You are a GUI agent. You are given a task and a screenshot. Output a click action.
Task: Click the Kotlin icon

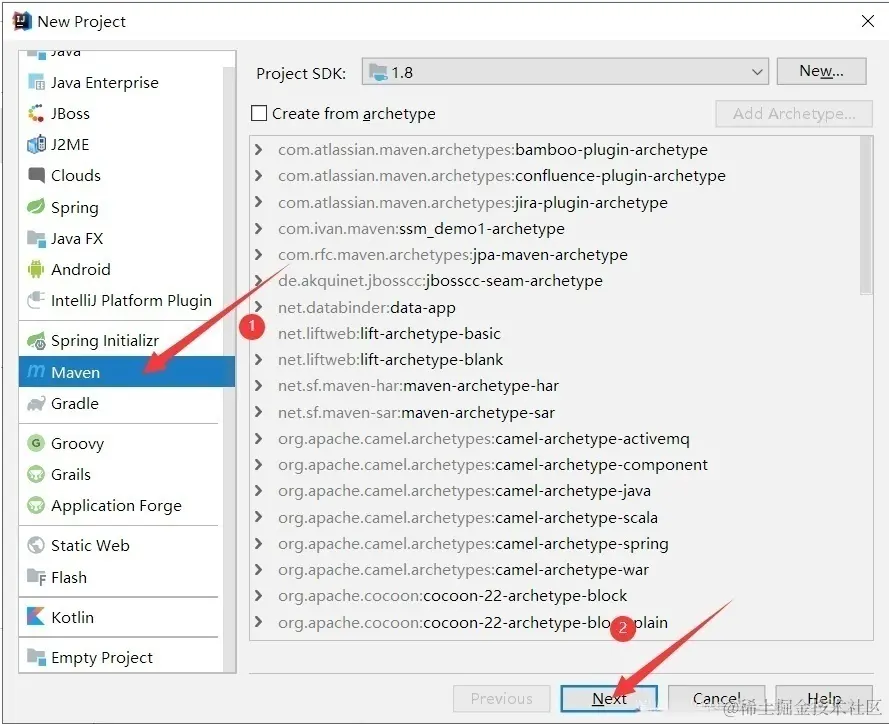(36, 617)
